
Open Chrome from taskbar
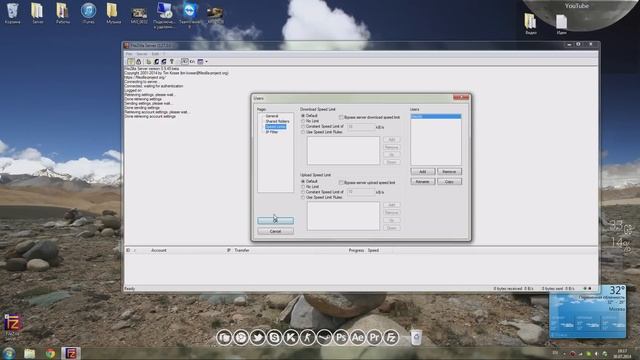(x=50, y=353)
